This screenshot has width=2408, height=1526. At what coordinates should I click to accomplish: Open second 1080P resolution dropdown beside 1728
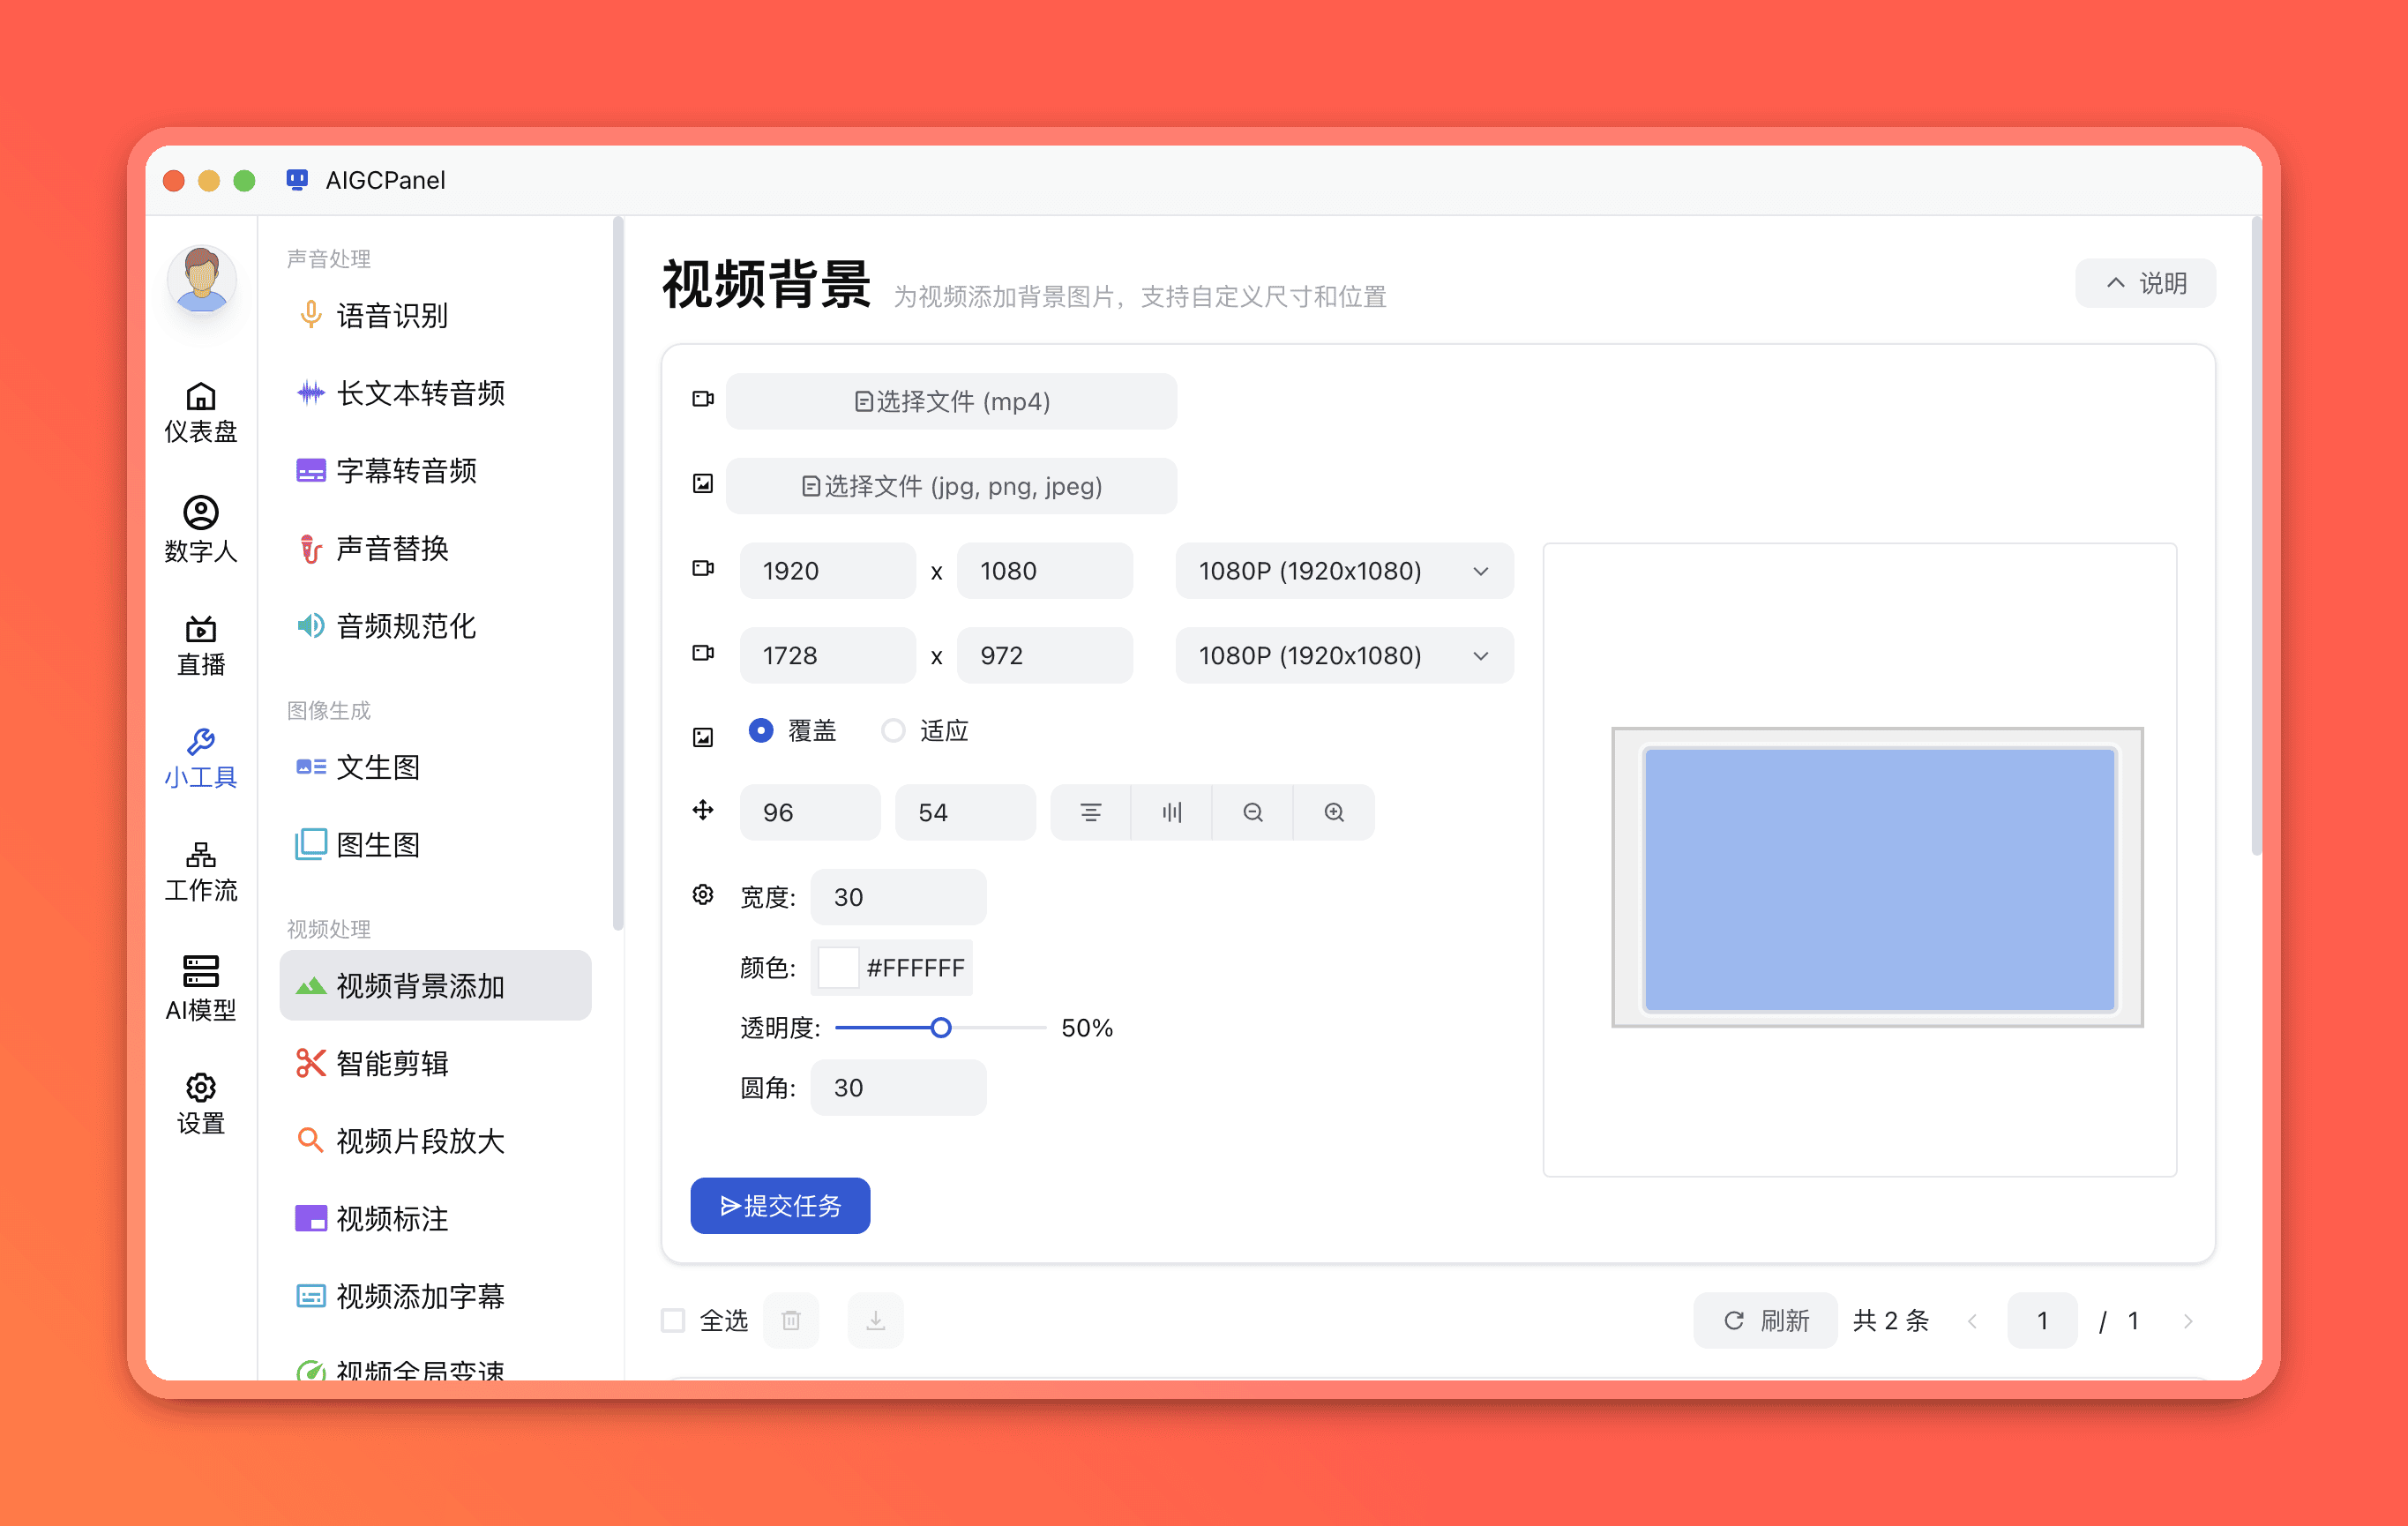[1344, 656]
